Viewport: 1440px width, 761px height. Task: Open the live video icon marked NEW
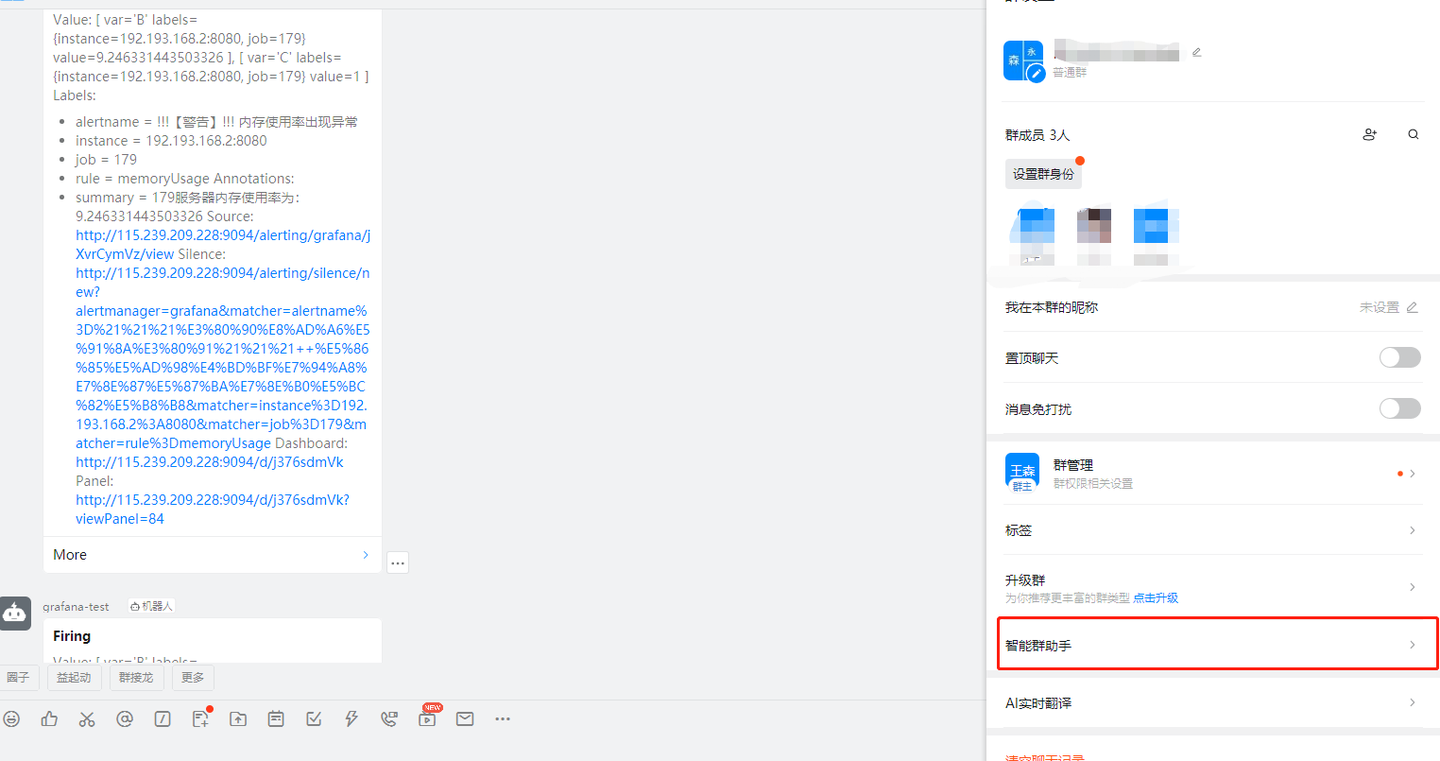tap(428, 717)
